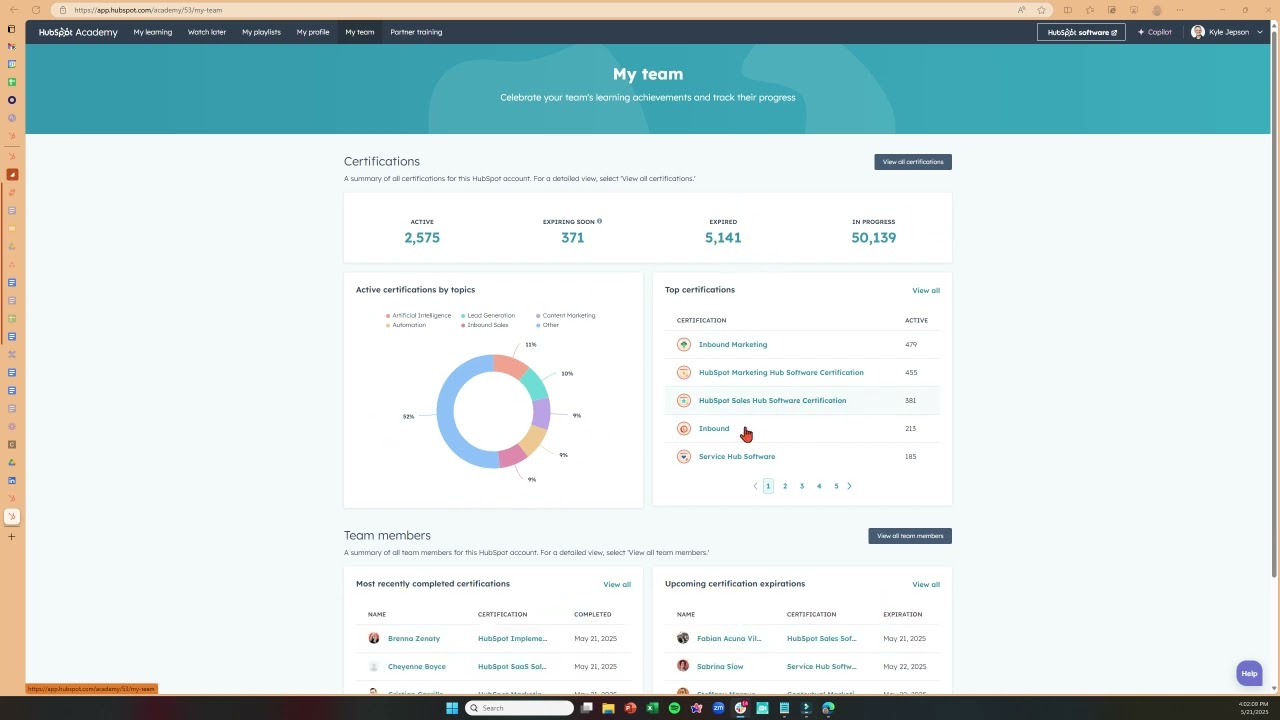This screenshot has height=720, width=1280.
Task: Click the Inbound Sales legend entry
Action: (x=484, y=325)
